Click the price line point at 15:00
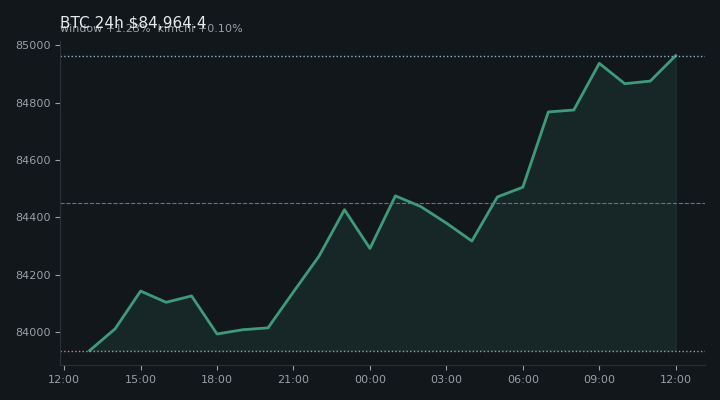 point(141,291)
